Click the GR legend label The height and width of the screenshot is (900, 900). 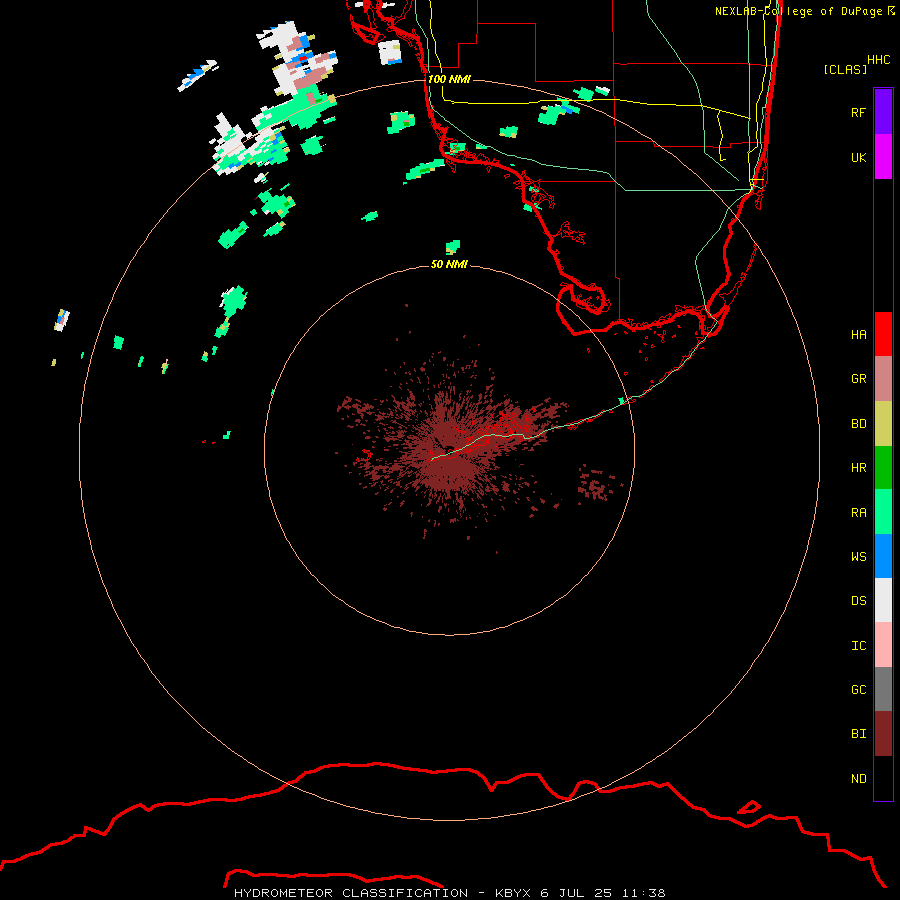pos(858,379)
